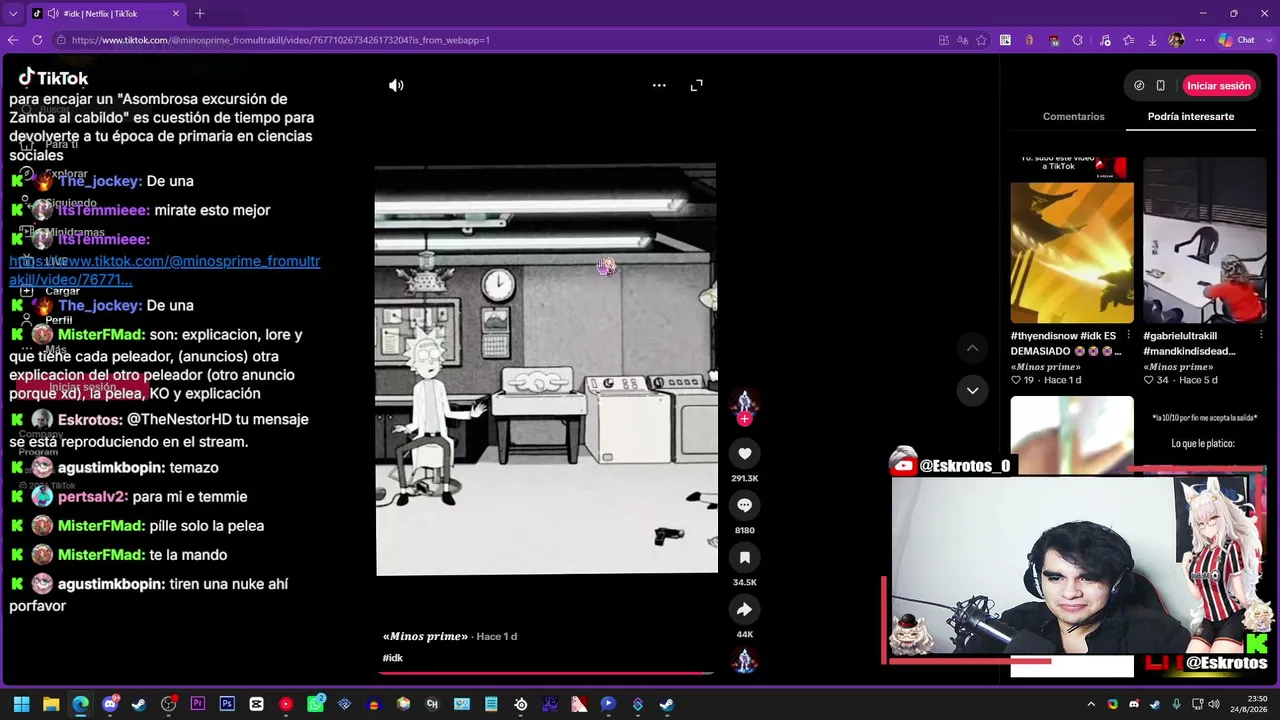
Task: Open the #idk hashtag link
Action: [x=393, y=658]
